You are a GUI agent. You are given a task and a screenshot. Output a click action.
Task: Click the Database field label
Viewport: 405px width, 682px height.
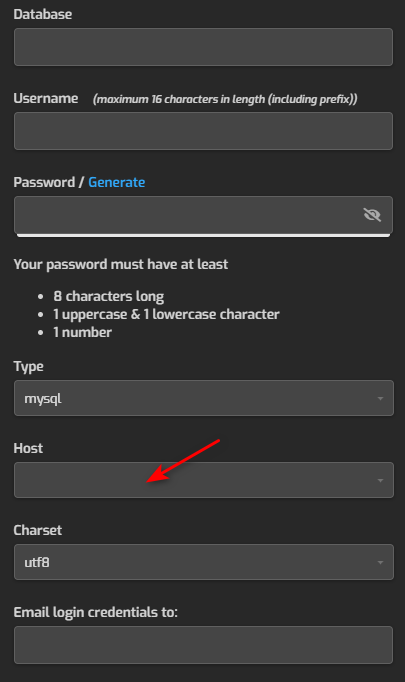coord(43,14)
